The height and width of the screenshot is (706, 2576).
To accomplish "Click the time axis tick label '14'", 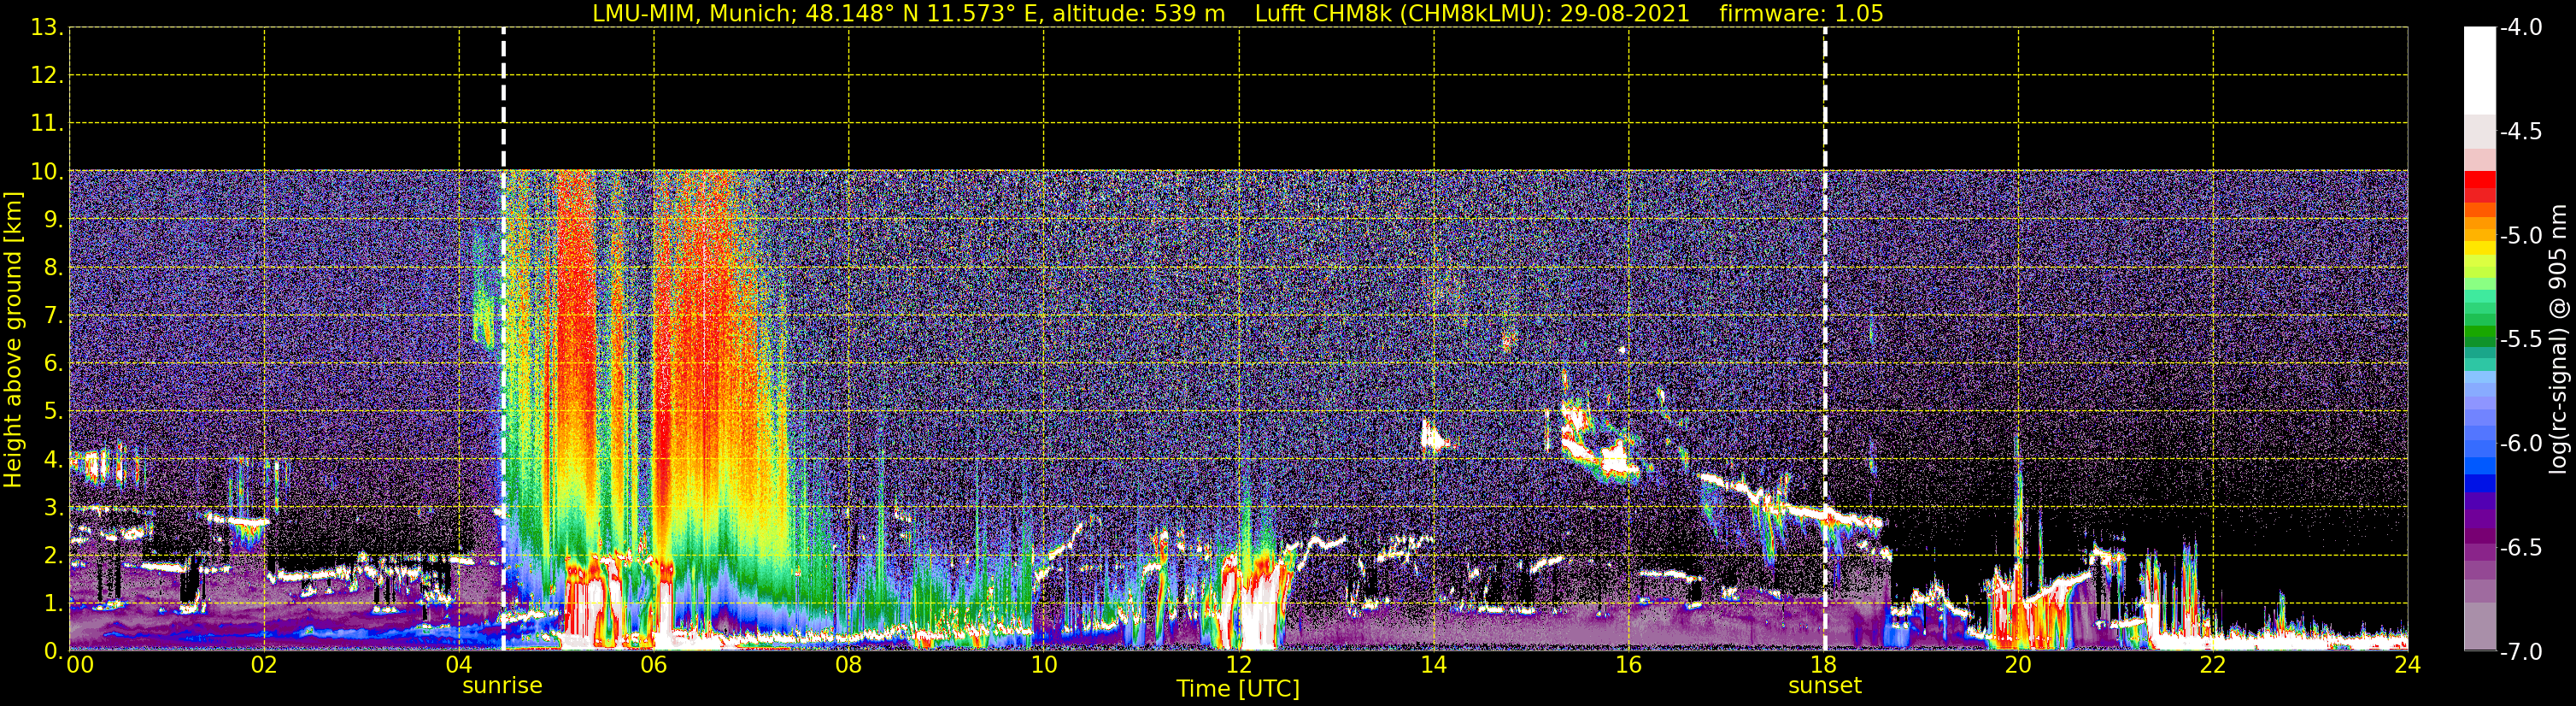I will (1434, 665).
